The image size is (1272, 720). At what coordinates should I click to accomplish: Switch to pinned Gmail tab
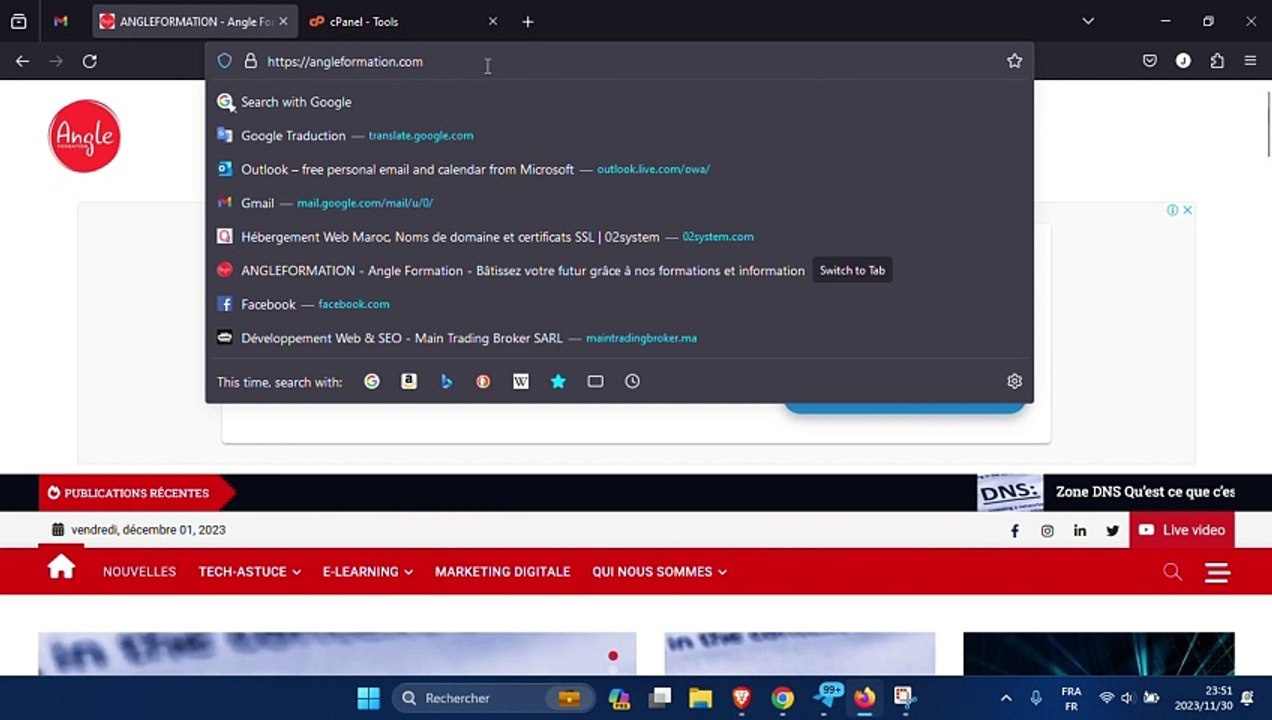pyautogui.click(x=61, y=21)
